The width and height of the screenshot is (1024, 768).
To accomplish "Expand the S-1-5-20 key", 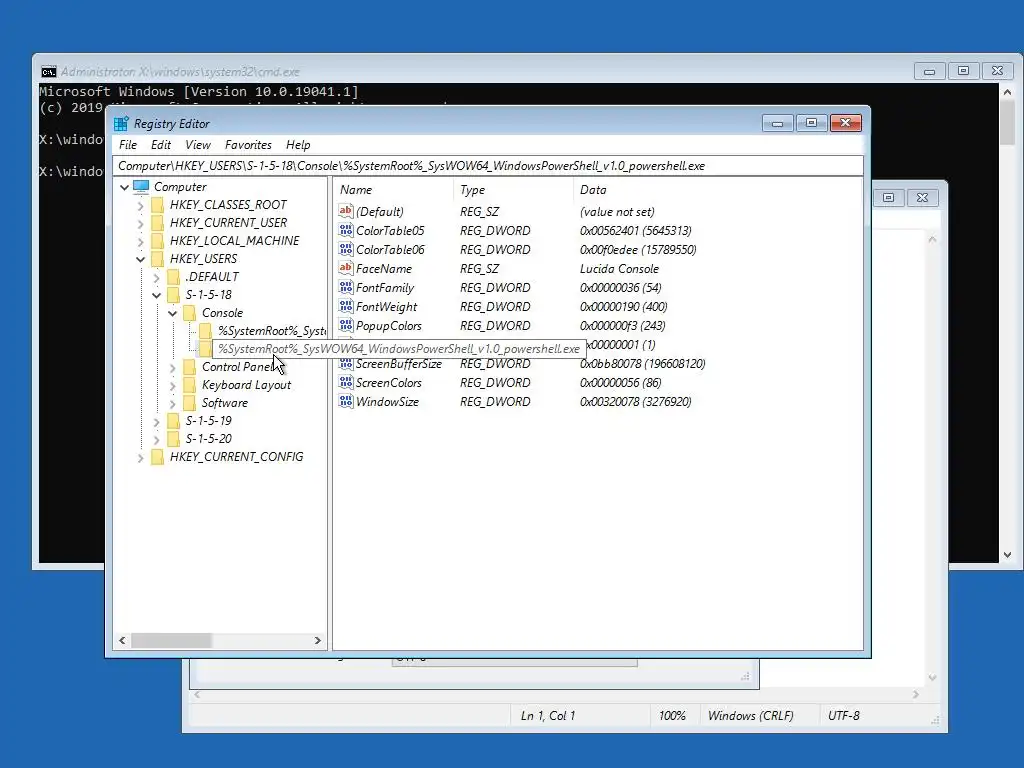I will [x=157, y=440].
